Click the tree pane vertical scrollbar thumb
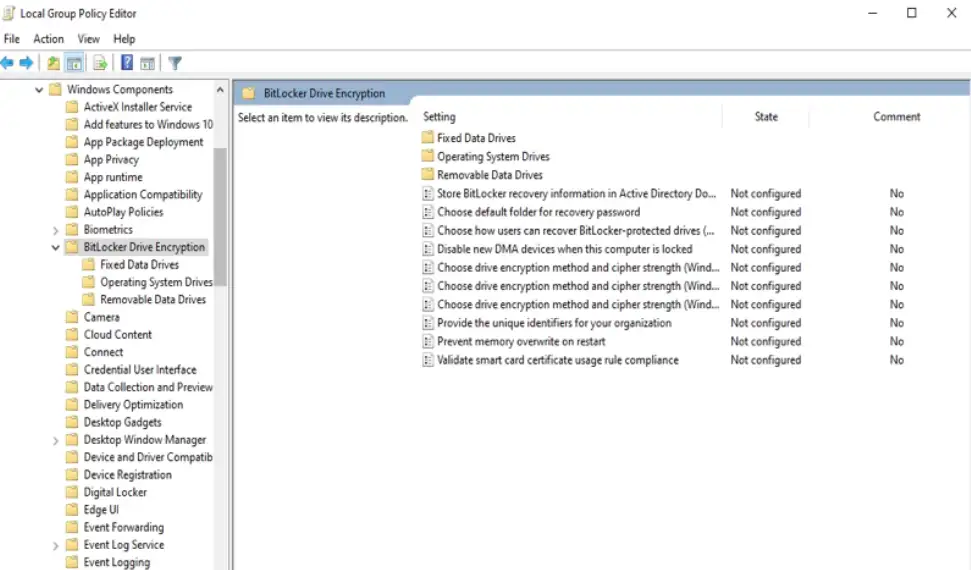 (x=220, y=217)
